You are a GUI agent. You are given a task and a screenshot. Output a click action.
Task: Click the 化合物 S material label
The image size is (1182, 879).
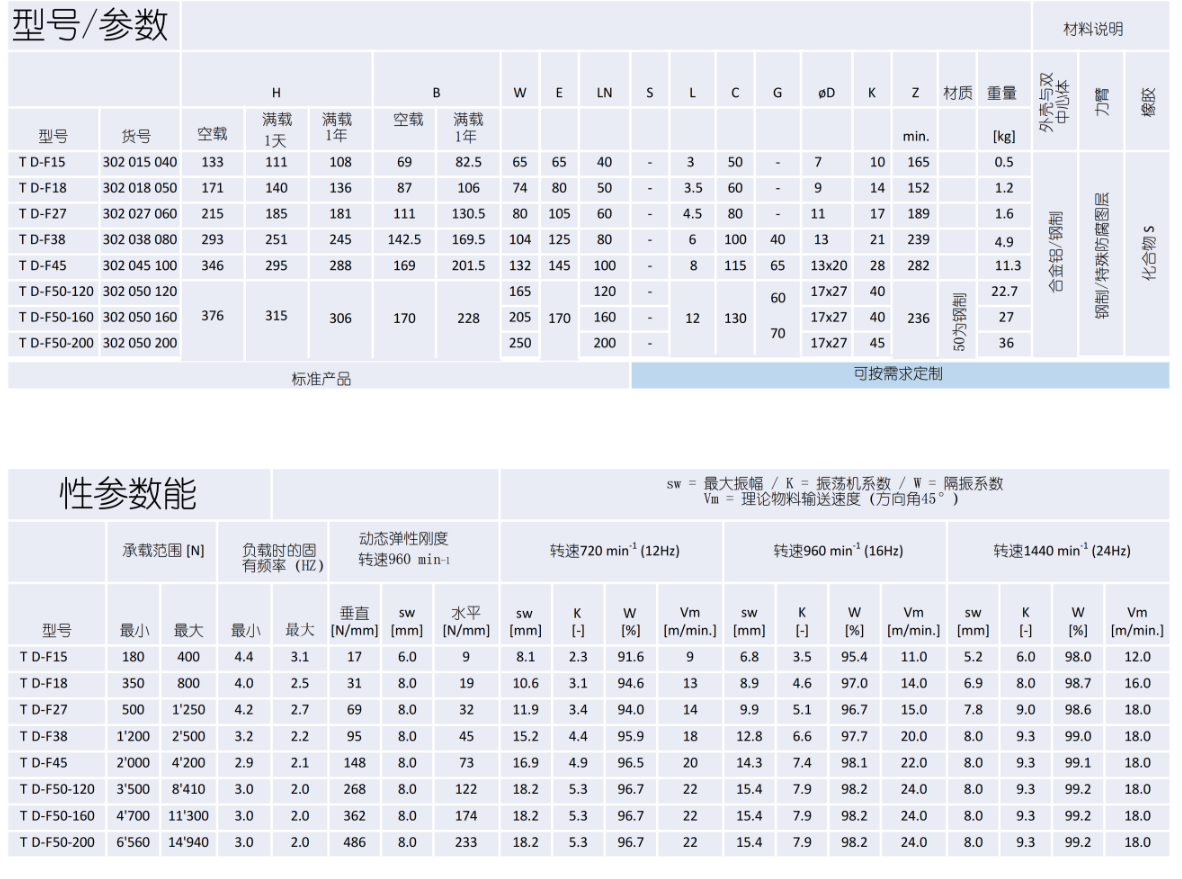coord(1150,250)
